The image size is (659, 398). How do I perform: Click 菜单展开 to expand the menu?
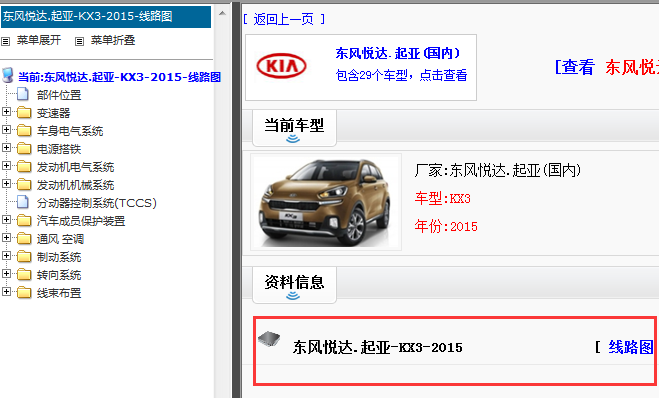pyautogui.click(x=39, y=40)
